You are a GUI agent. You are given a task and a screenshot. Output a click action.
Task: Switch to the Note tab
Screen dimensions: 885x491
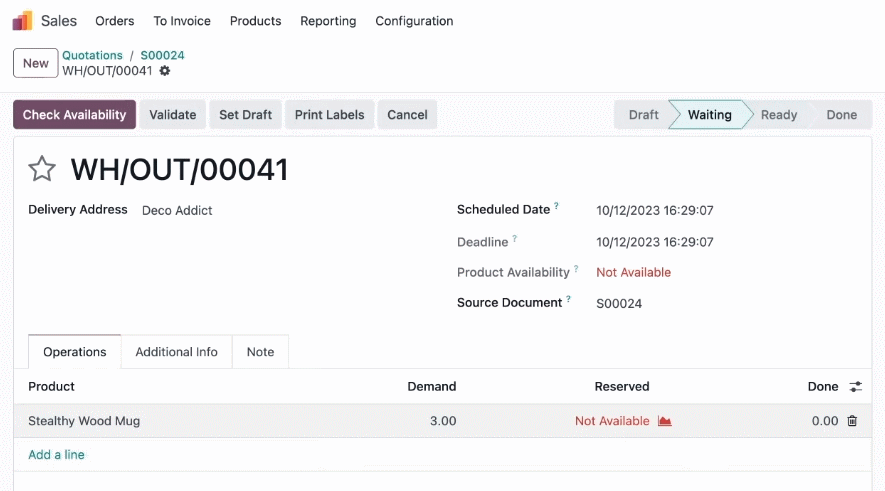260,352
